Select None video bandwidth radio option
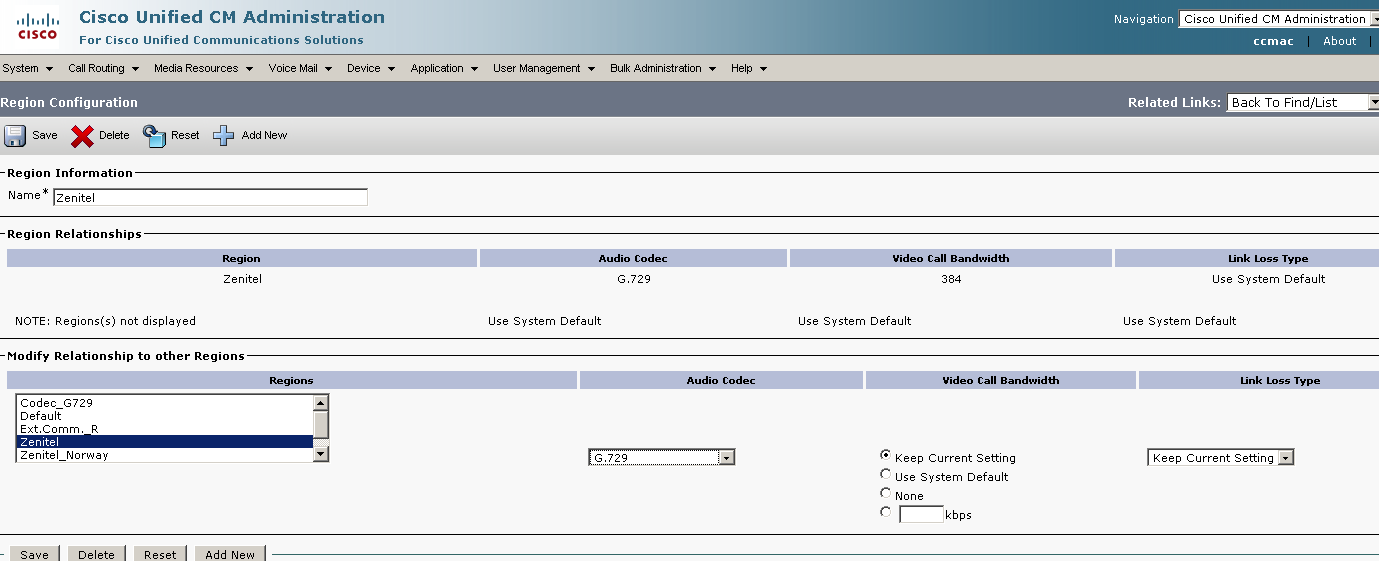Viewport: 1379px width, 561px height. pos(886,494)
